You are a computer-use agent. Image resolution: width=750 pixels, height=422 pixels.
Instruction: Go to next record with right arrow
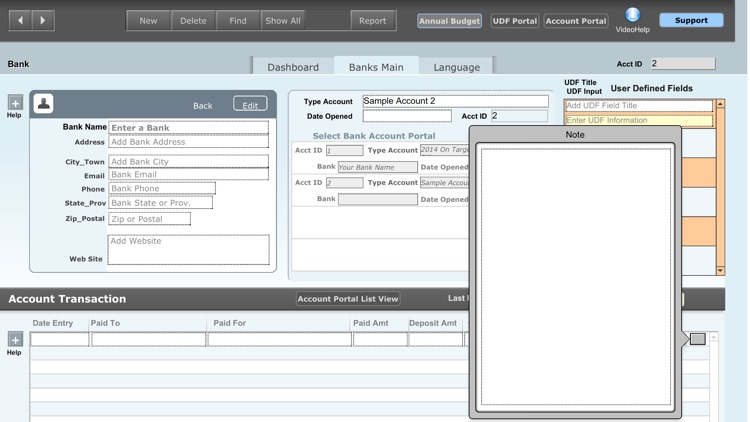pos(43,21)
